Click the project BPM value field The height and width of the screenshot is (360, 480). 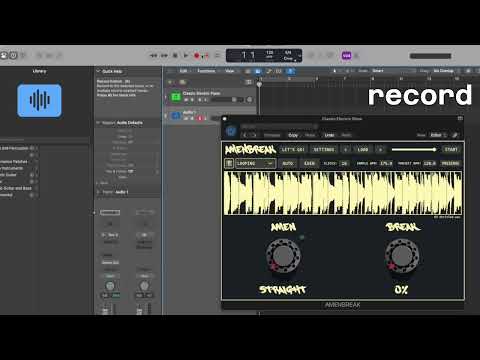tap(429, 163)
